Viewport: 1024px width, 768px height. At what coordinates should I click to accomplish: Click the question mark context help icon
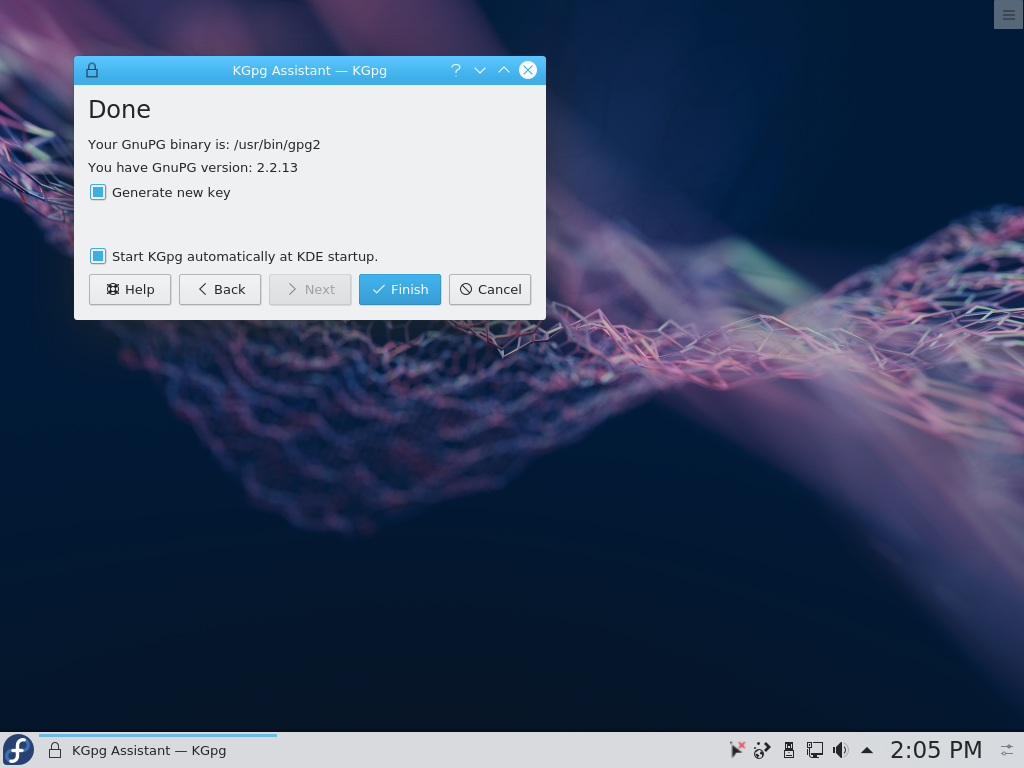click(x=456, y=70)
